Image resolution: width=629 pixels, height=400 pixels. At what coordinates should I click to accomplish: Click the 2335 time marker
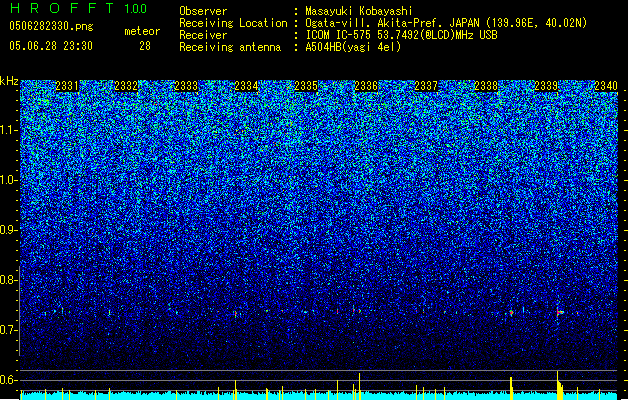tap(306, 86)
